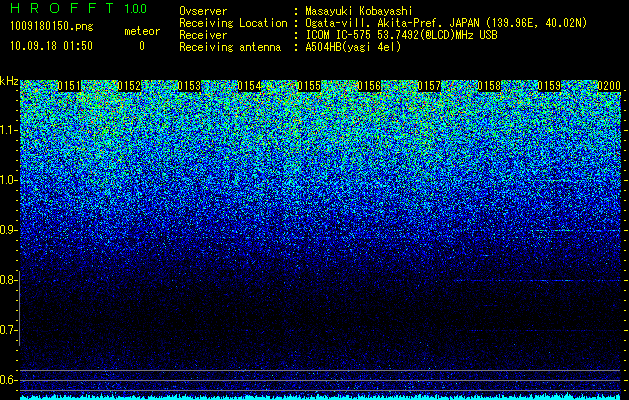Click the 0154 time marker
The image size is (629, 400).
[249, 86]
